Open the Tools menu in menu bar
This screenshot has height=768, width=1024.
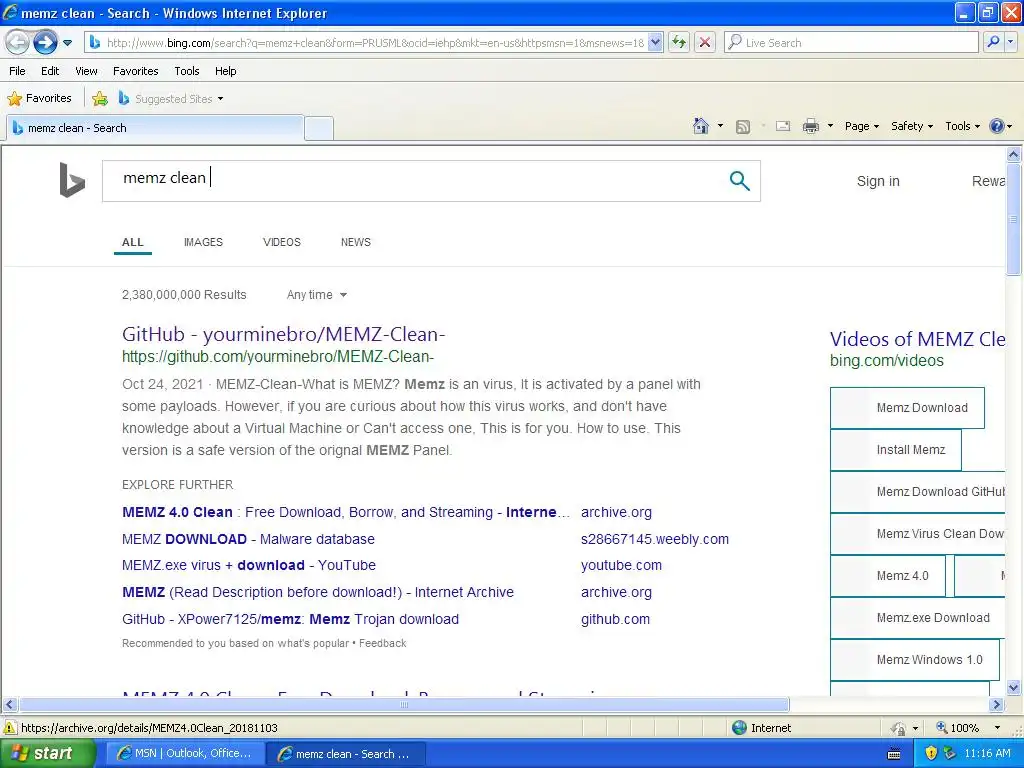(186, 71)
